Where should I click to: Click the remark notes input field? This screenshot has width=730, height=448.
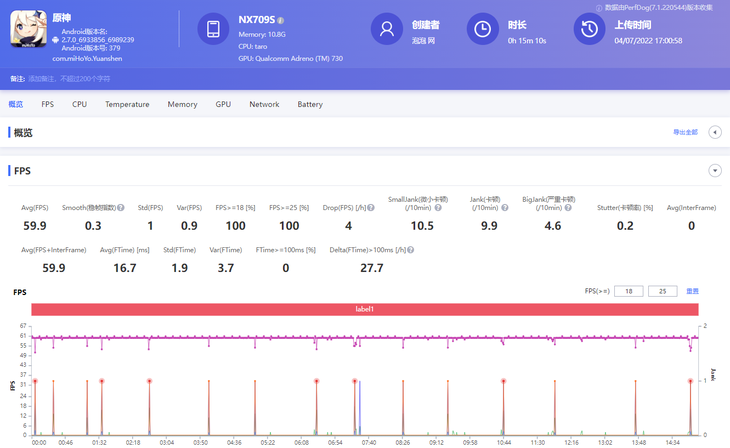[69, 79]
